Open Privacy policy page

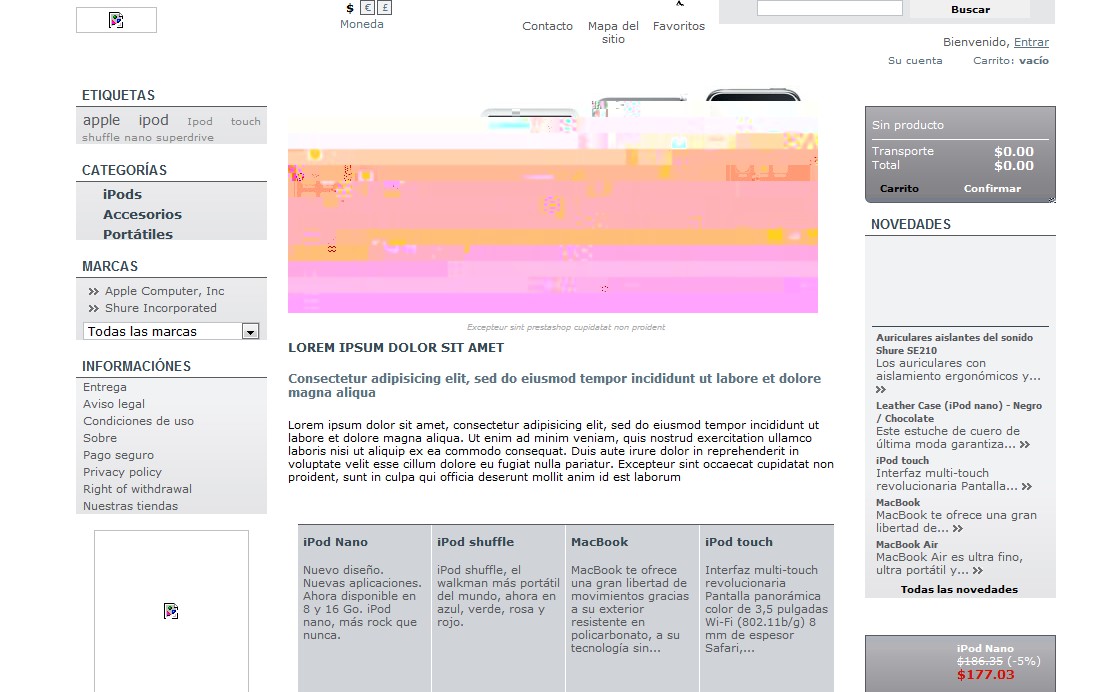tap(123, 472)
